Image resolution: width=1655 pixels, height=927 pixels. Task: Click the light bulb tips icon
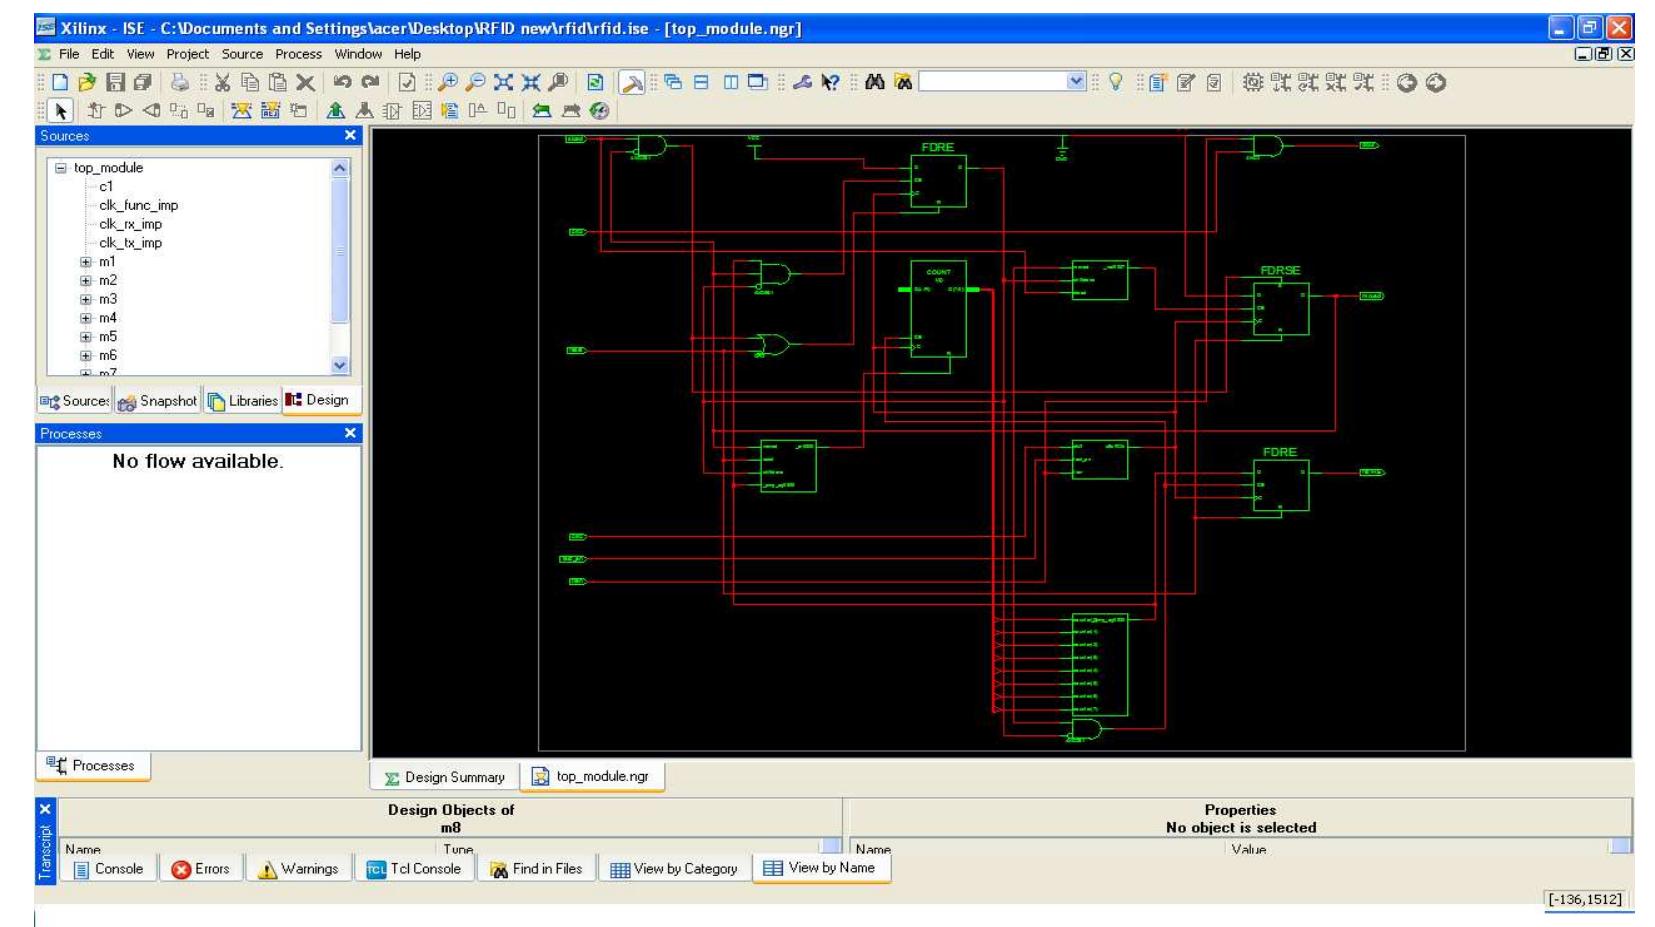coord(1116,83)
